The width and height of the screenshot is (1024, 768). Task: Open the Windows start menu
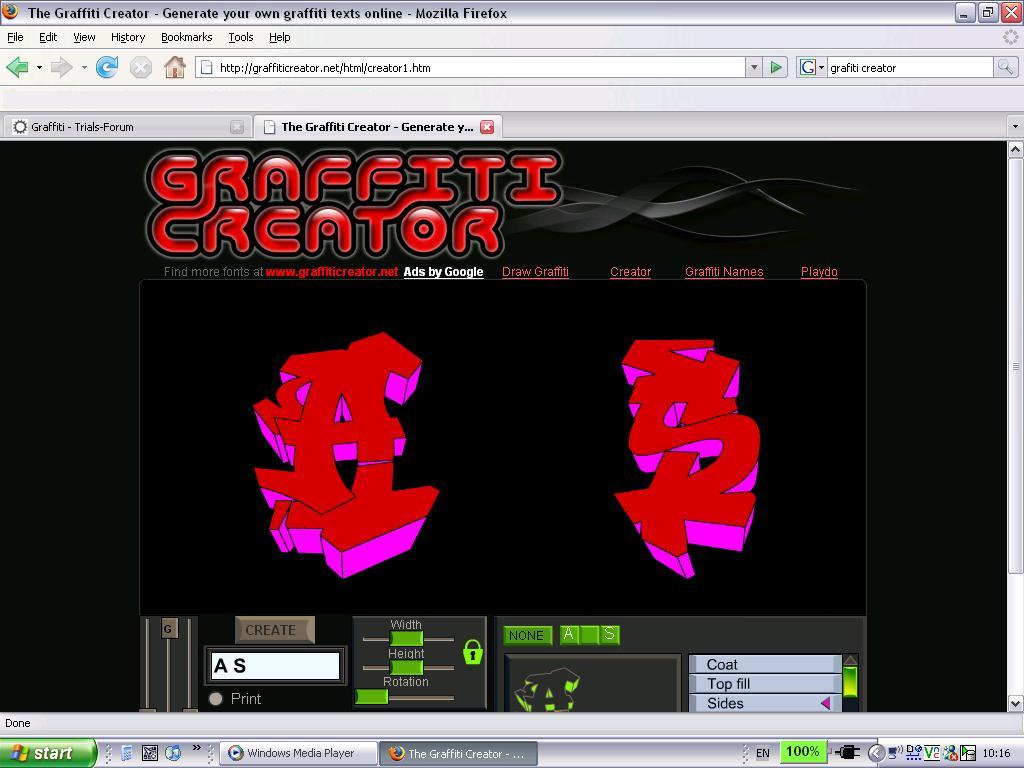pos(48,753)
